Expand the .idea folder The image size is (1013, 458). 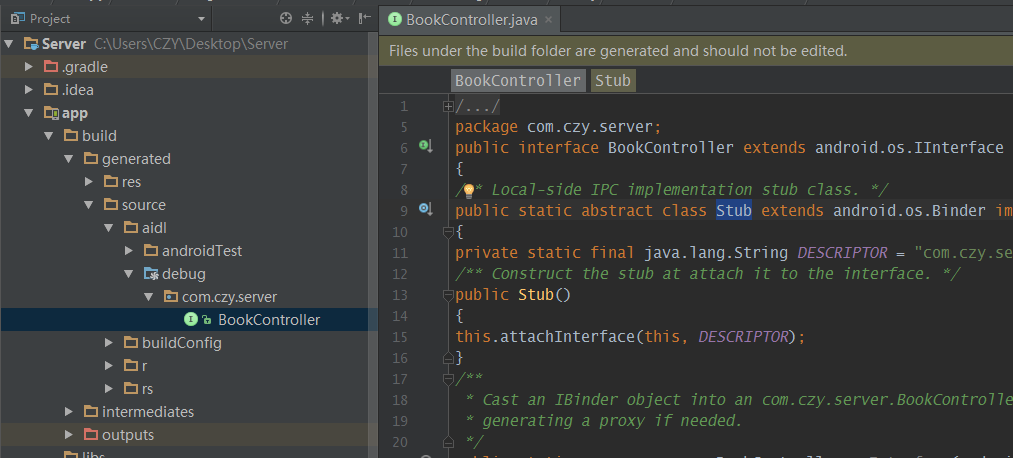pos(28,90)
